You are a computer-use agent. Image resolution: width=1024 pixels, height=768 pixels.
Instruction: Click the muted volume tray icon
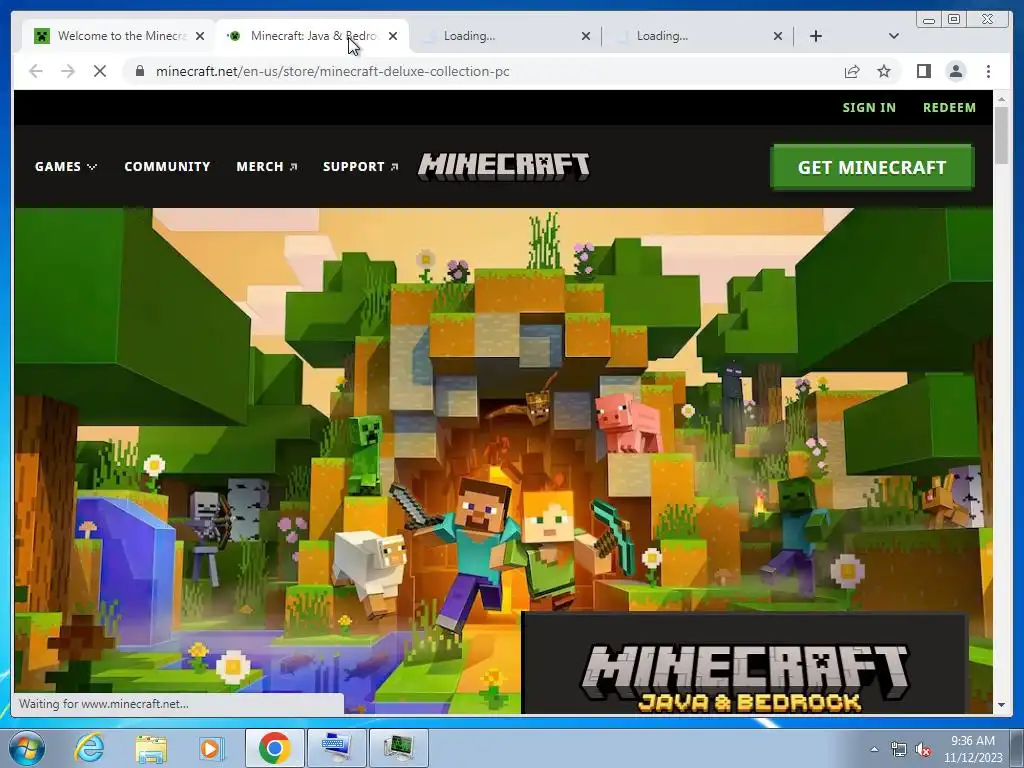tap(923, 749)
